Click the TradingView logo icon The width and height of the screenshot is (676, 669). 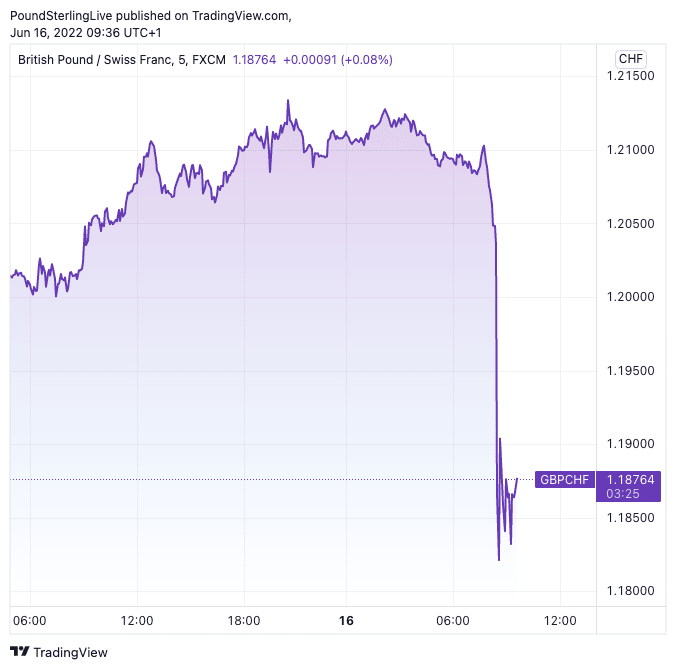18,652
